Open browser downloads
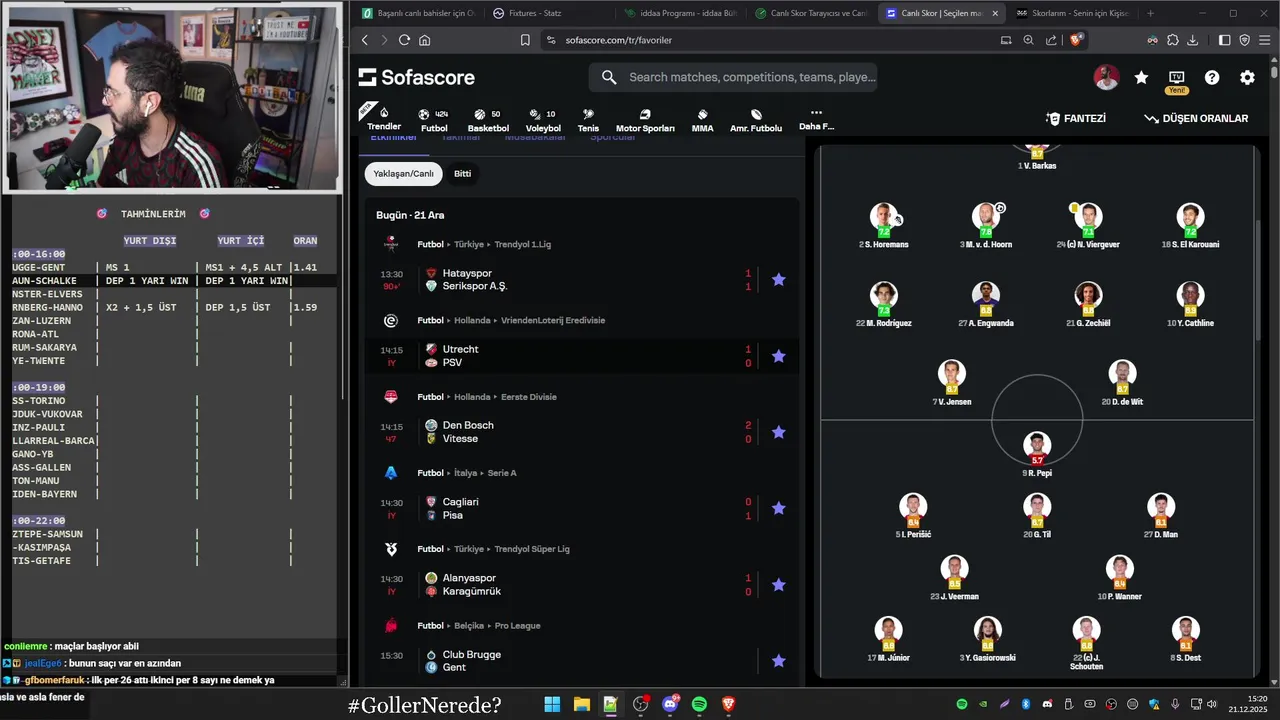Viewport: 1280px width, 720px height. [1194, 40]
